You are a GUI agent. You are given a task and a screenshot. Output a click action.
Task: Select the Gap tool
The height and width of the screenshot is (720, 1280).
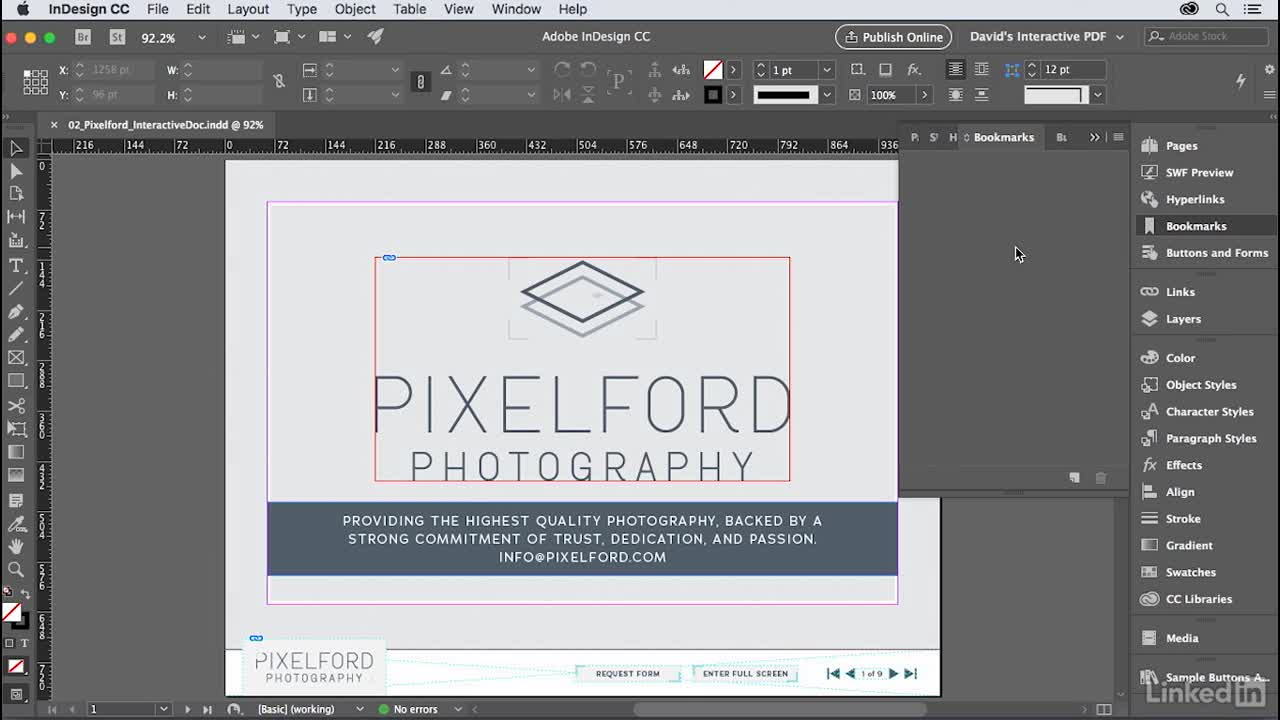[16, 217]
